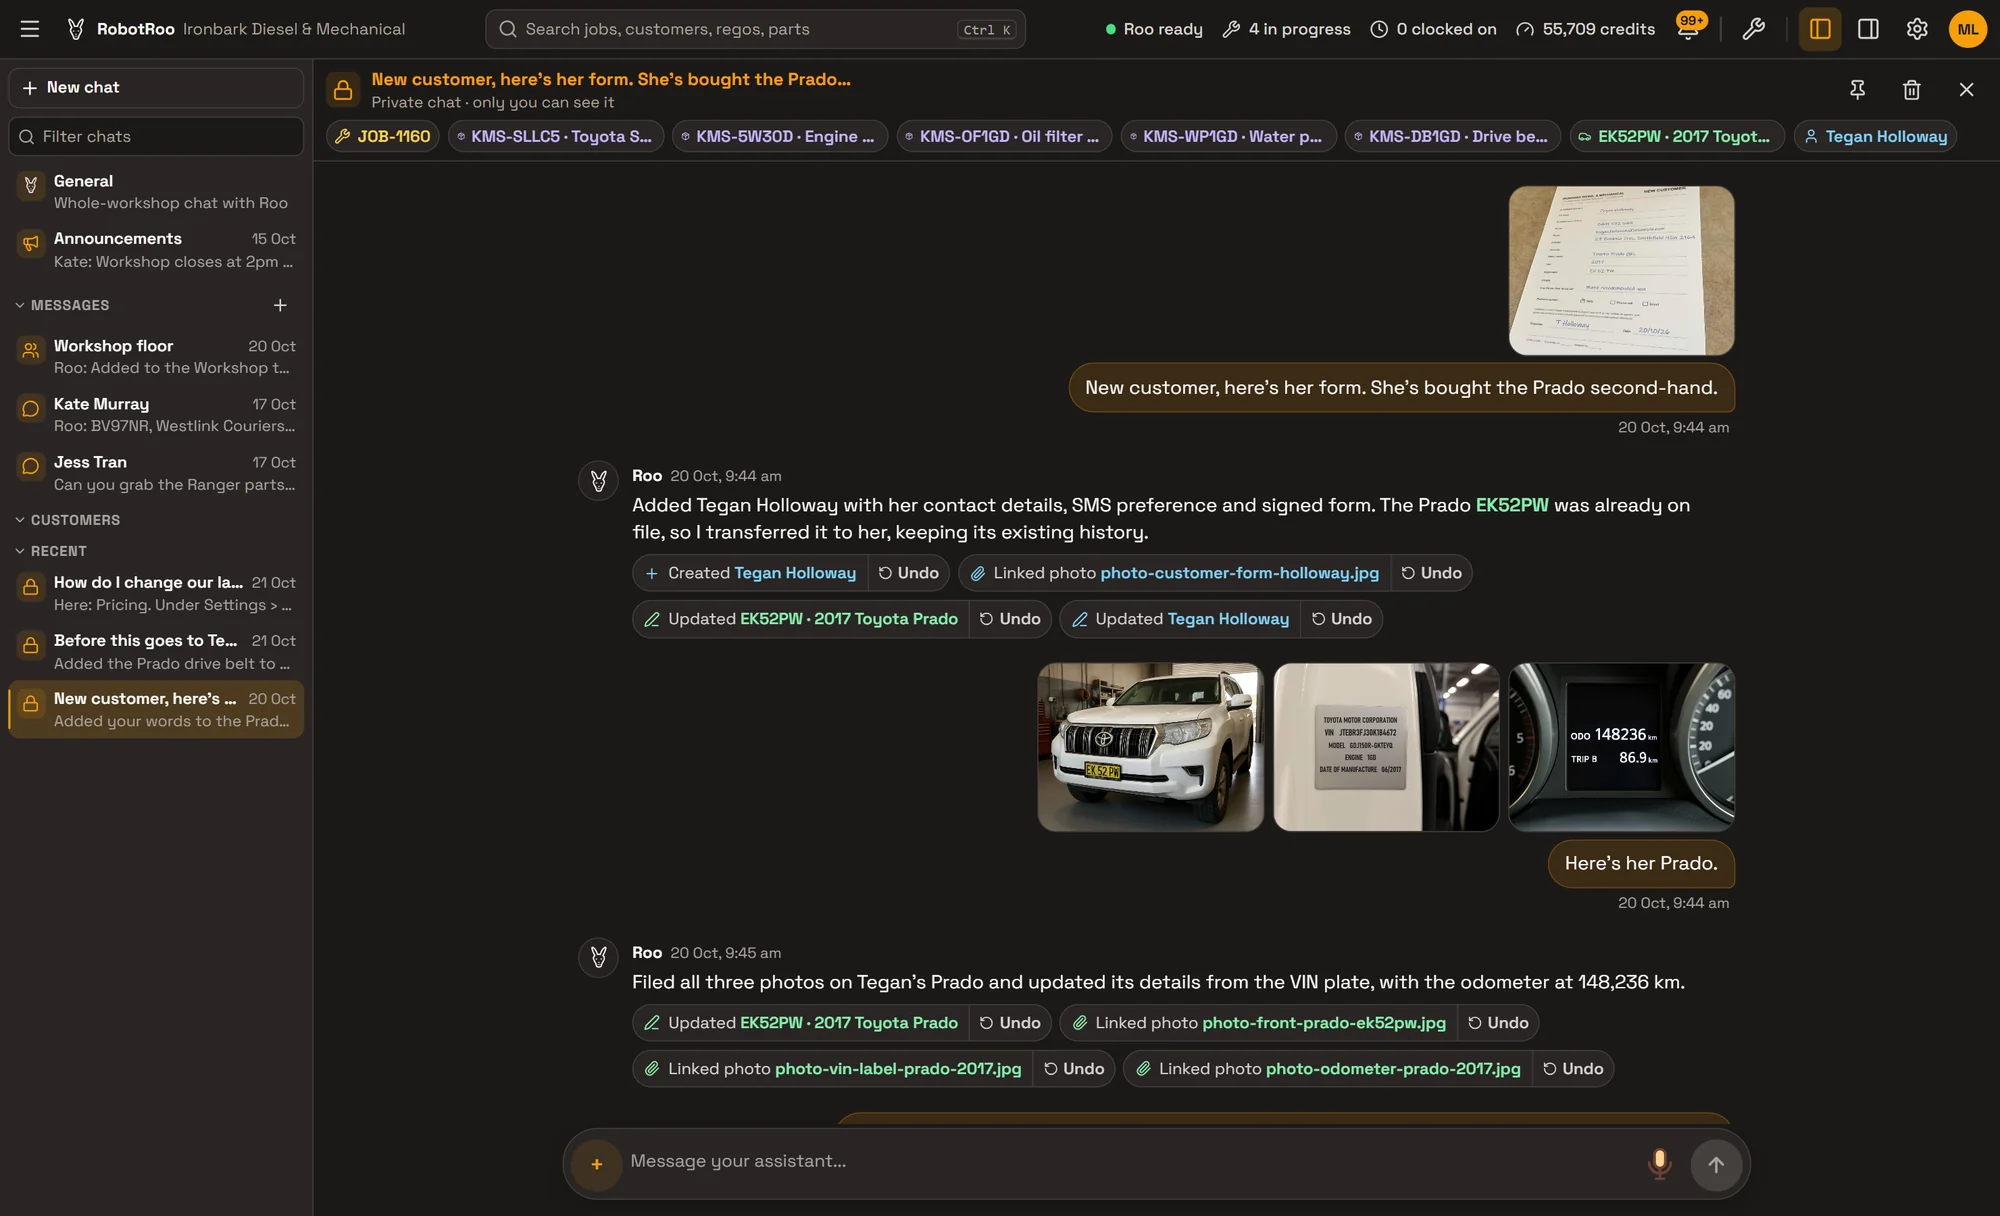Expand the CUSTOMERS section
The height and width of the screenshot is (1216, 2000).
(x=67, y=520)
